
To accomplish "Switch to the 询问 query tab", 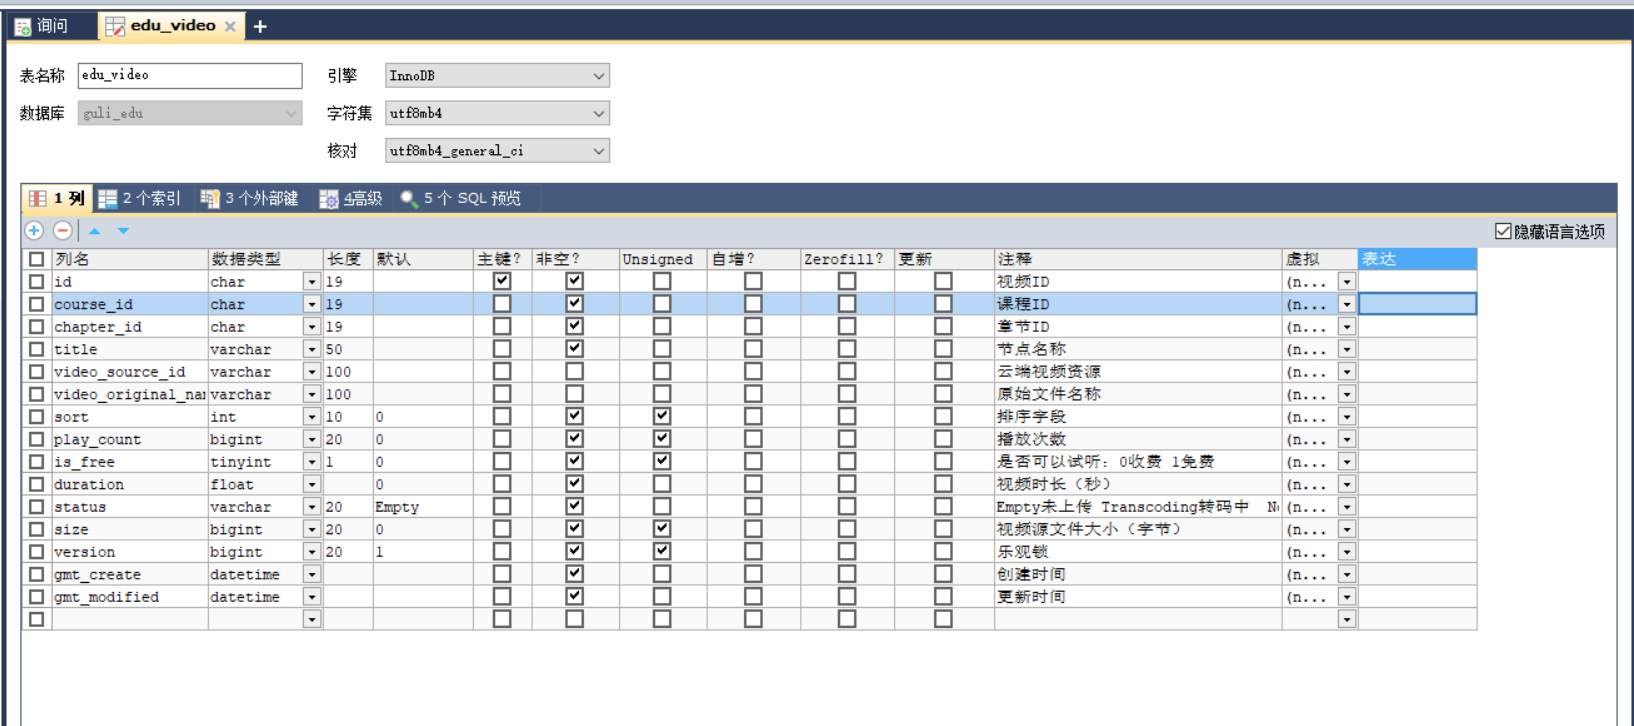I will pos(42,26).
